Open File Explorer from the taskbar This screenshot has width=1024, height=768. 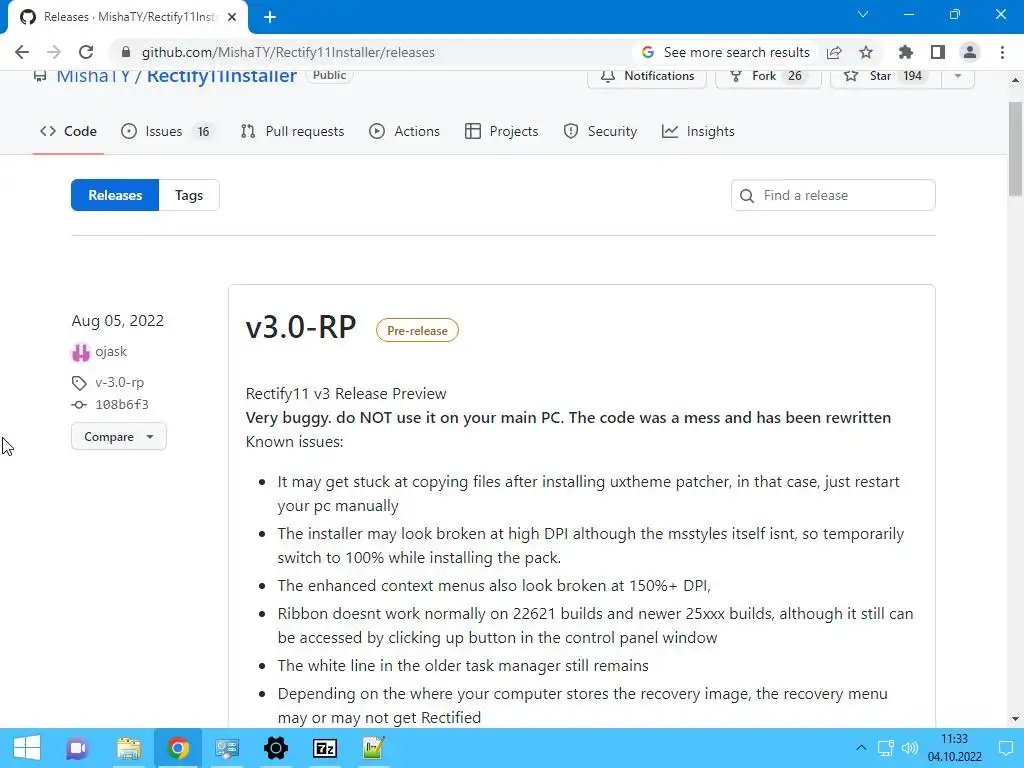[x=129, y=748]
